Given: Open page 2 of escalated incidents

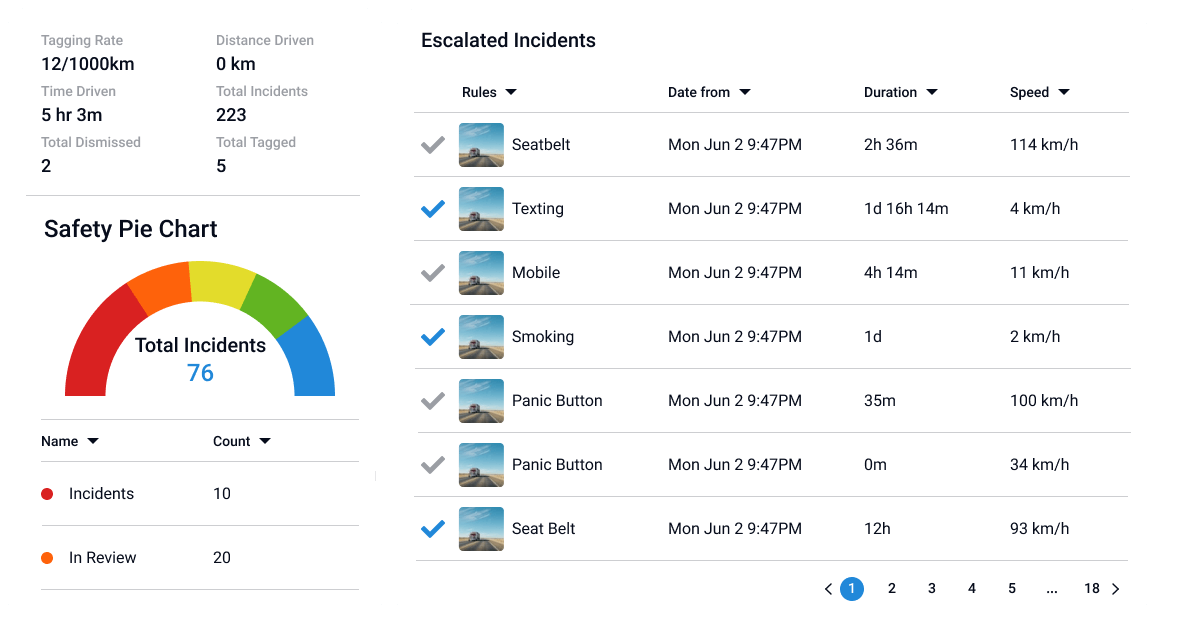Looking at the screenshot, I should pyautogui.click(x=891, y=588).
